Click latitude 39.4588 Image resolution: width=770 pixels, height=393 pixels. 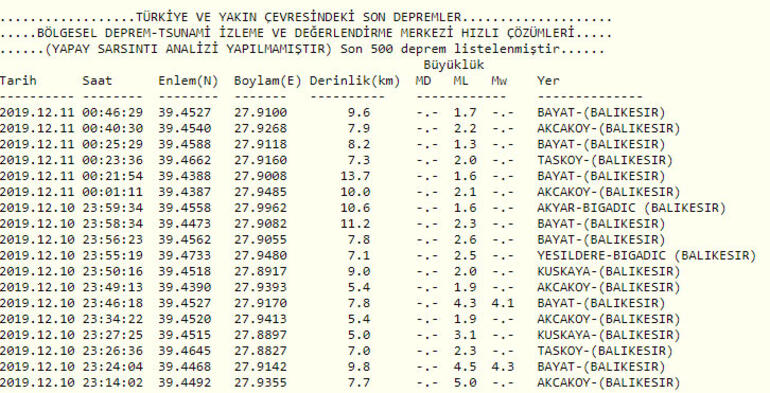click(x=184, y=144)
